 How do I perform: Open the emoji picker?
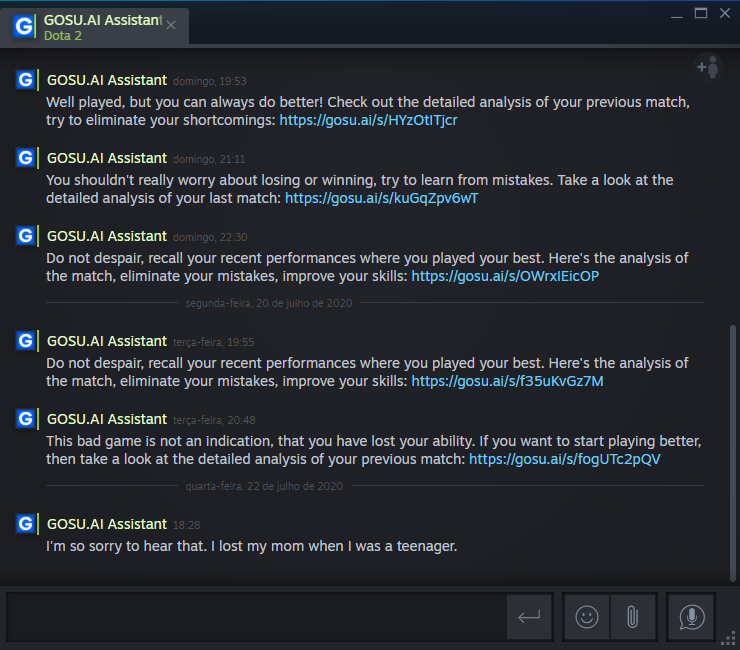coord(587,617)
